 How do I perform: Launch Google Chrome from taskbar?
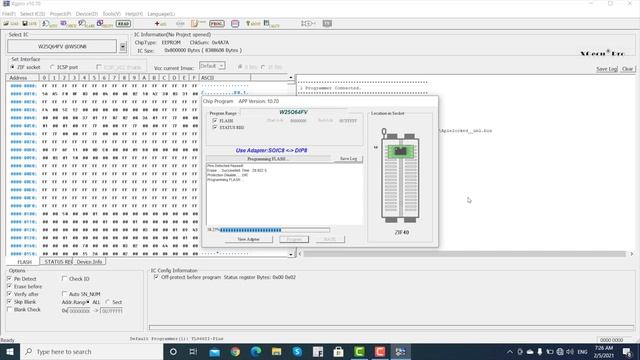235,351
